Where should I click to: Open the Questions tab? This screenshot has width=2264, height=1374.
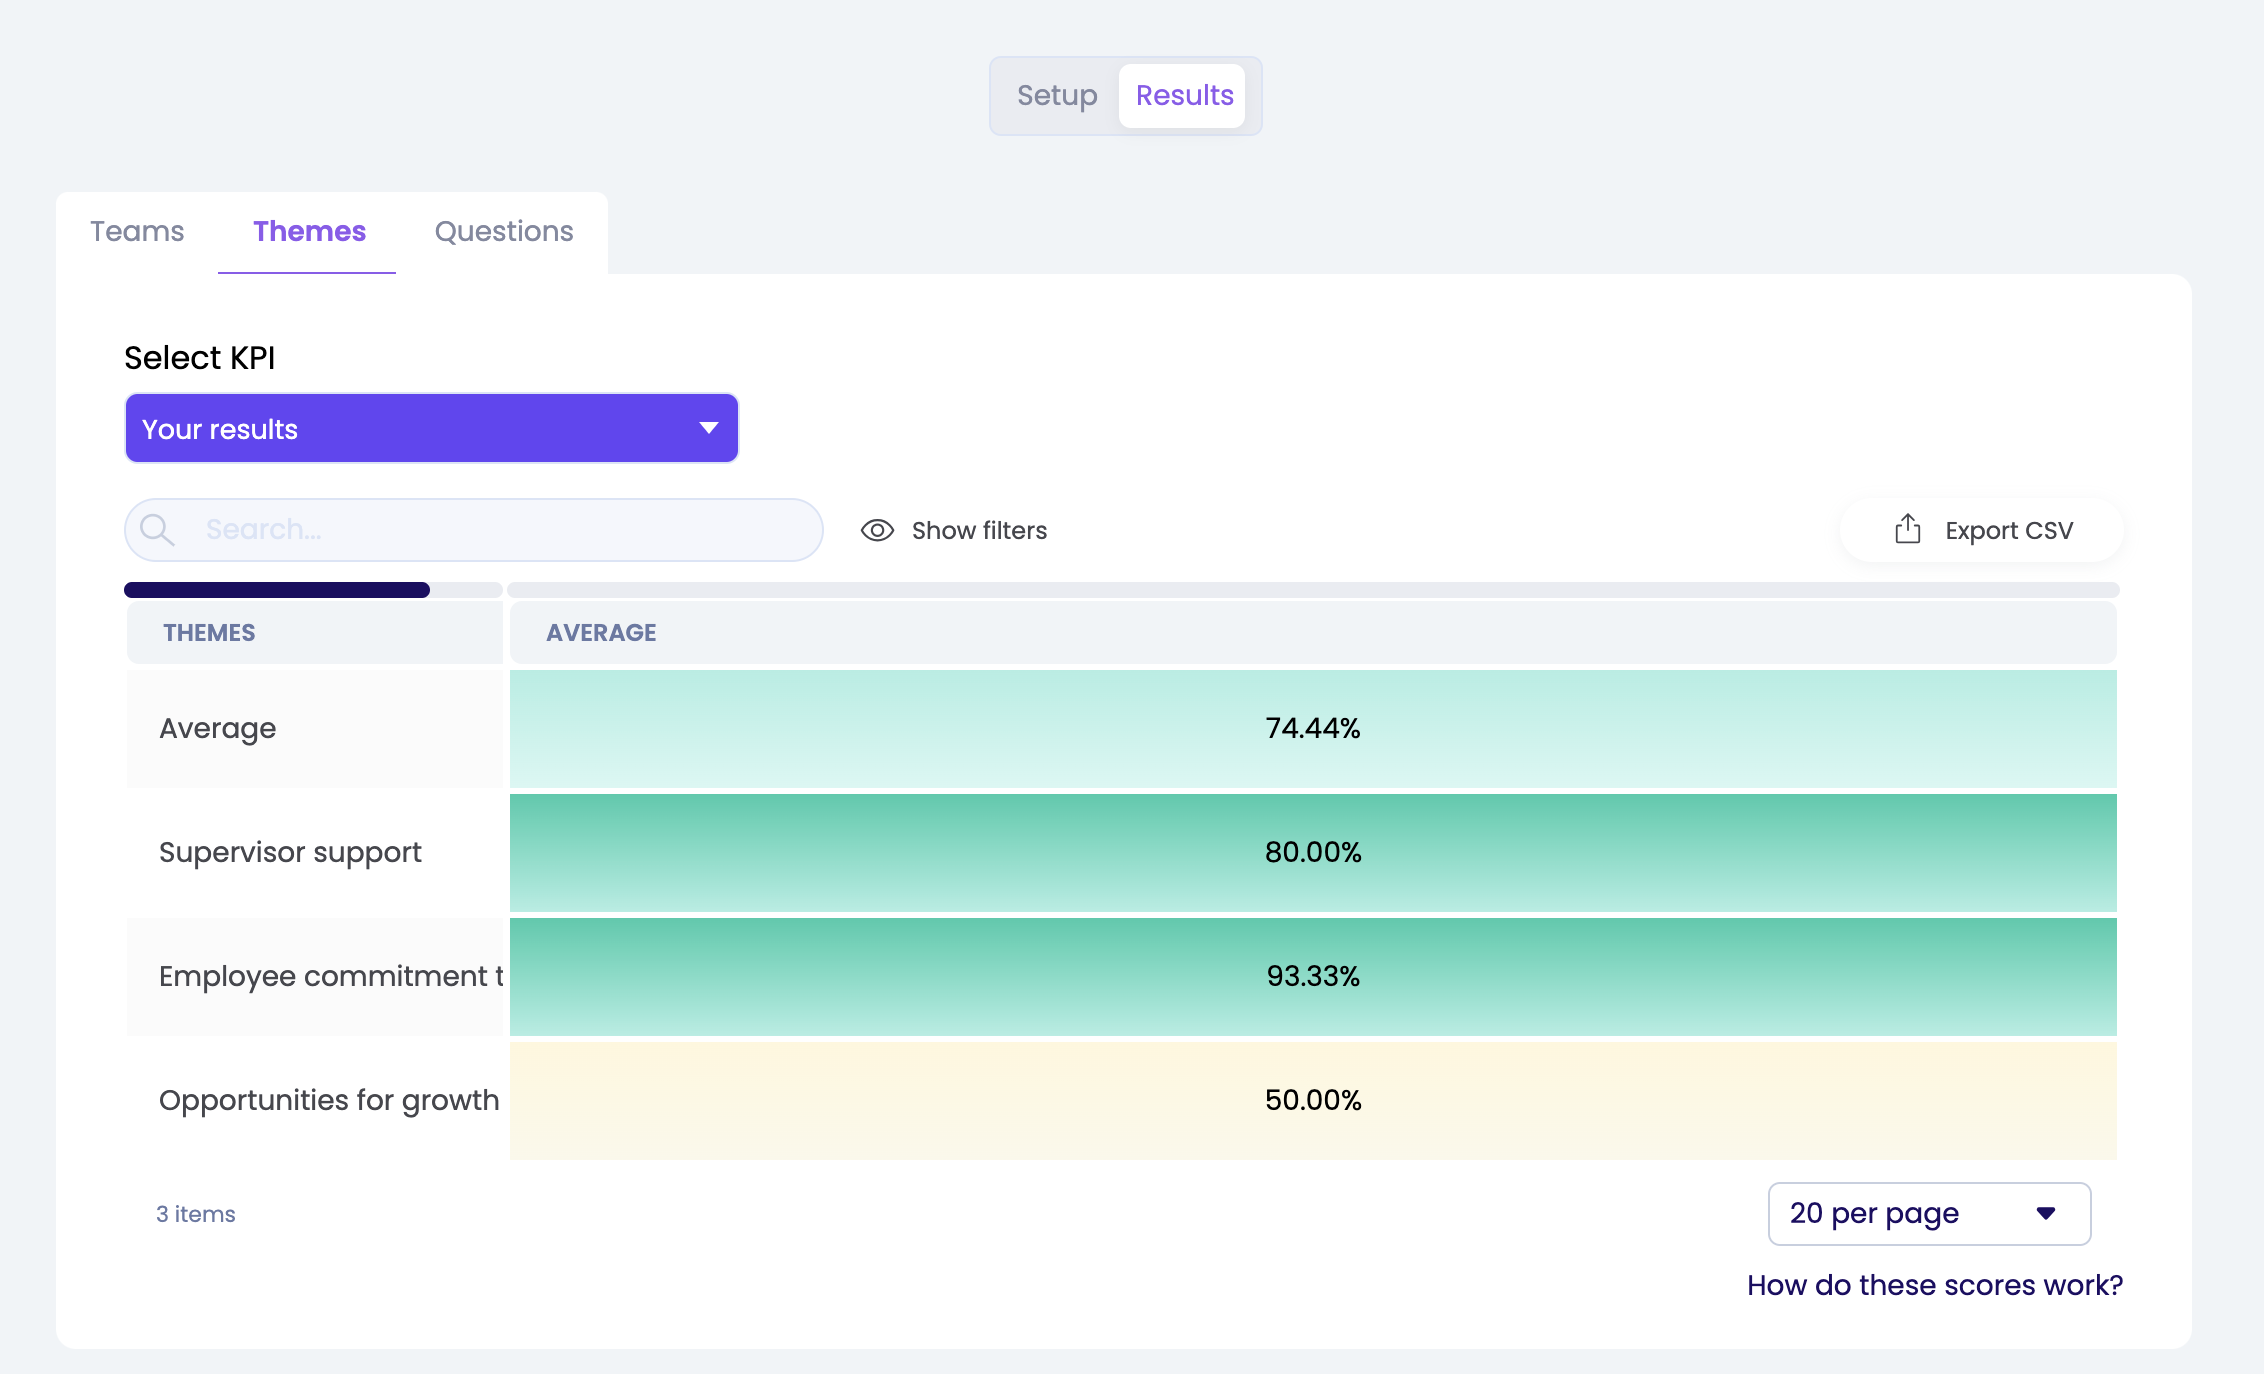pos(503,231)
